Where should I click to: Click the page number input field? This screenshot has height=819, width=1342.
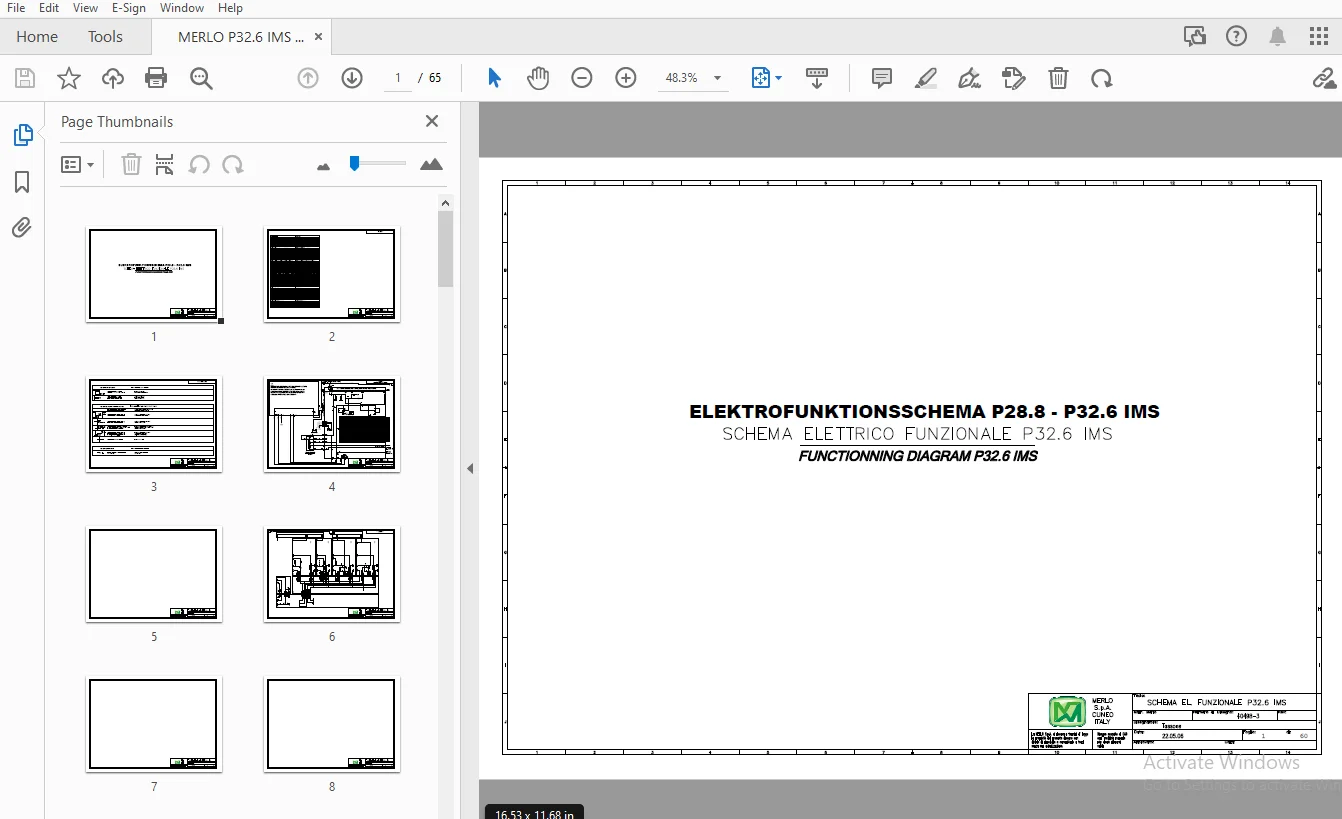397,78
